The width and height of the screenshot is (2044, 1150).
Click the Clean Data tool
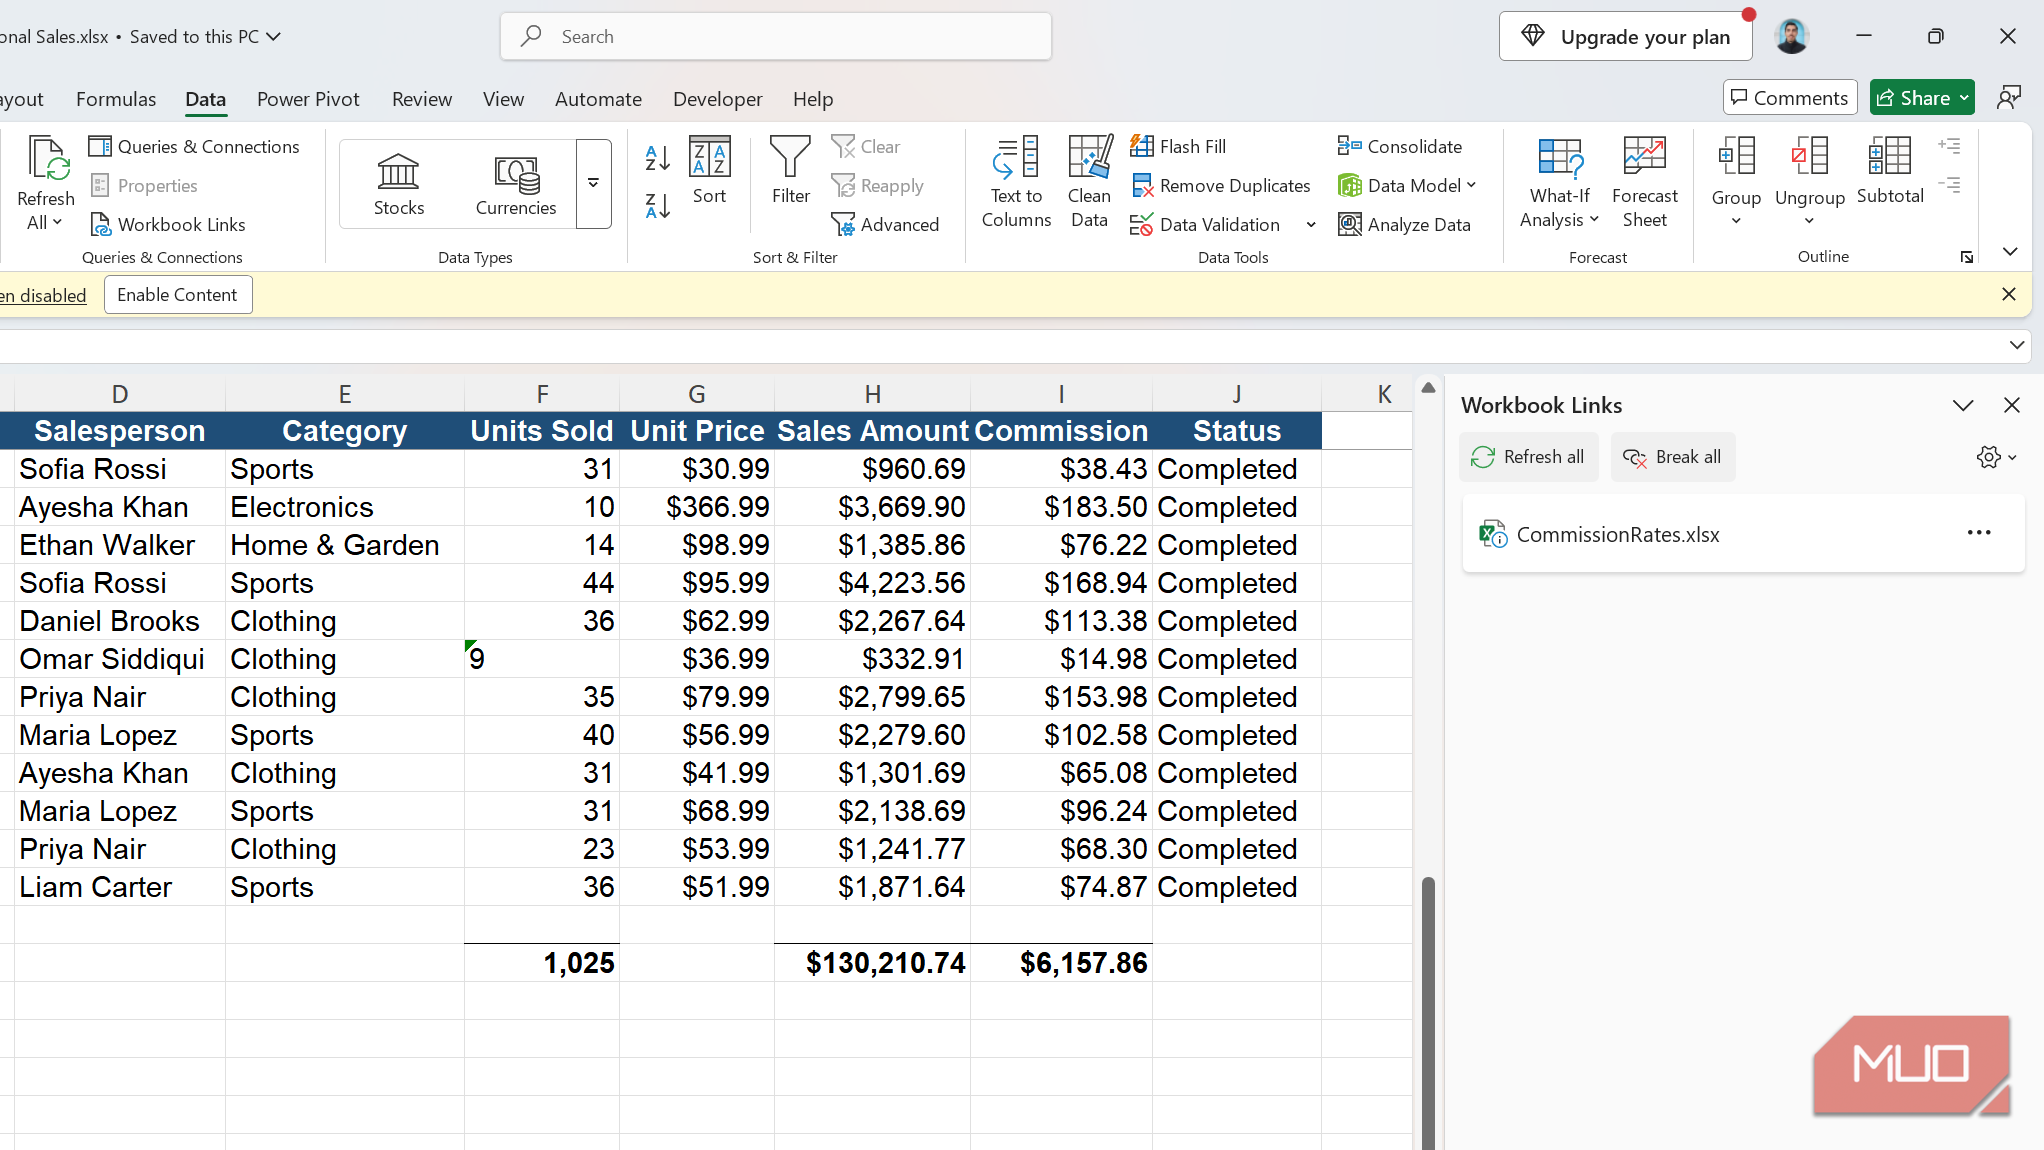coord(1089,183)
